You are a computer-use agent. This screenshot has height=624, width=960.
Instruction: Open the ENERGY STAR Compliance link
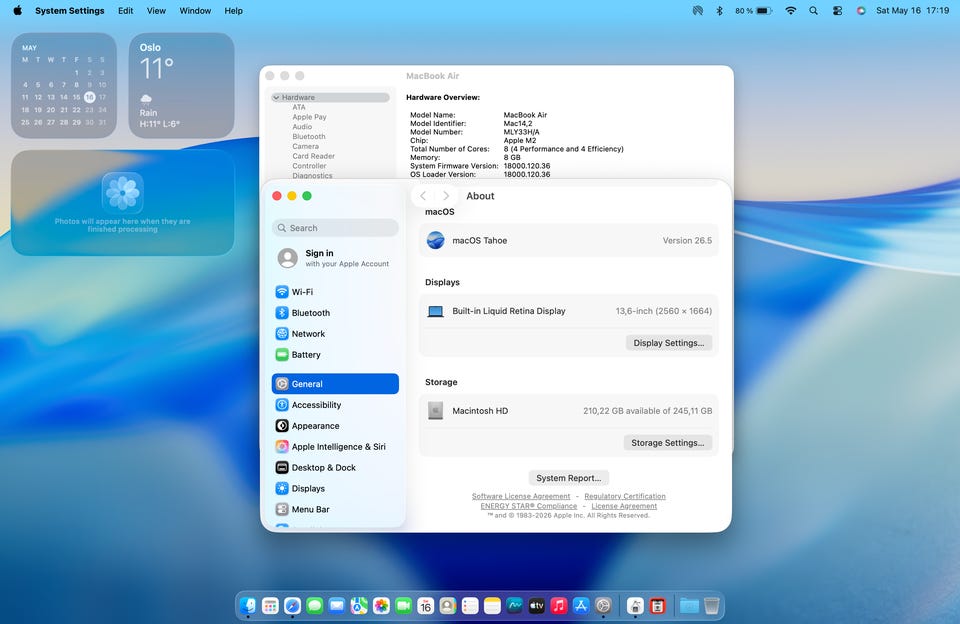pos(528,506)
